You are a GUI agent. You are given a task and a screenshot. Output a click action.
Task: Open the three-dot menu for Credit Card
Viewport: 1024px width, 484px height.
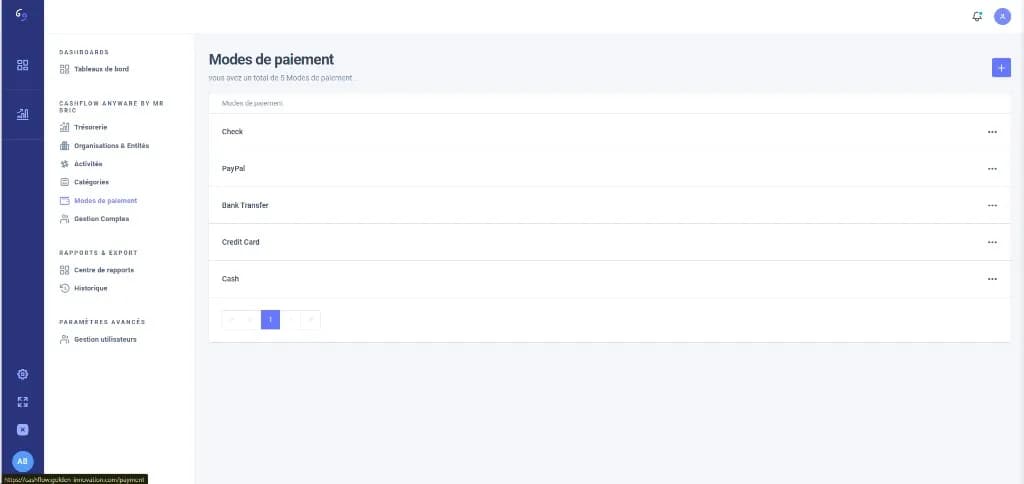point(992,242)
